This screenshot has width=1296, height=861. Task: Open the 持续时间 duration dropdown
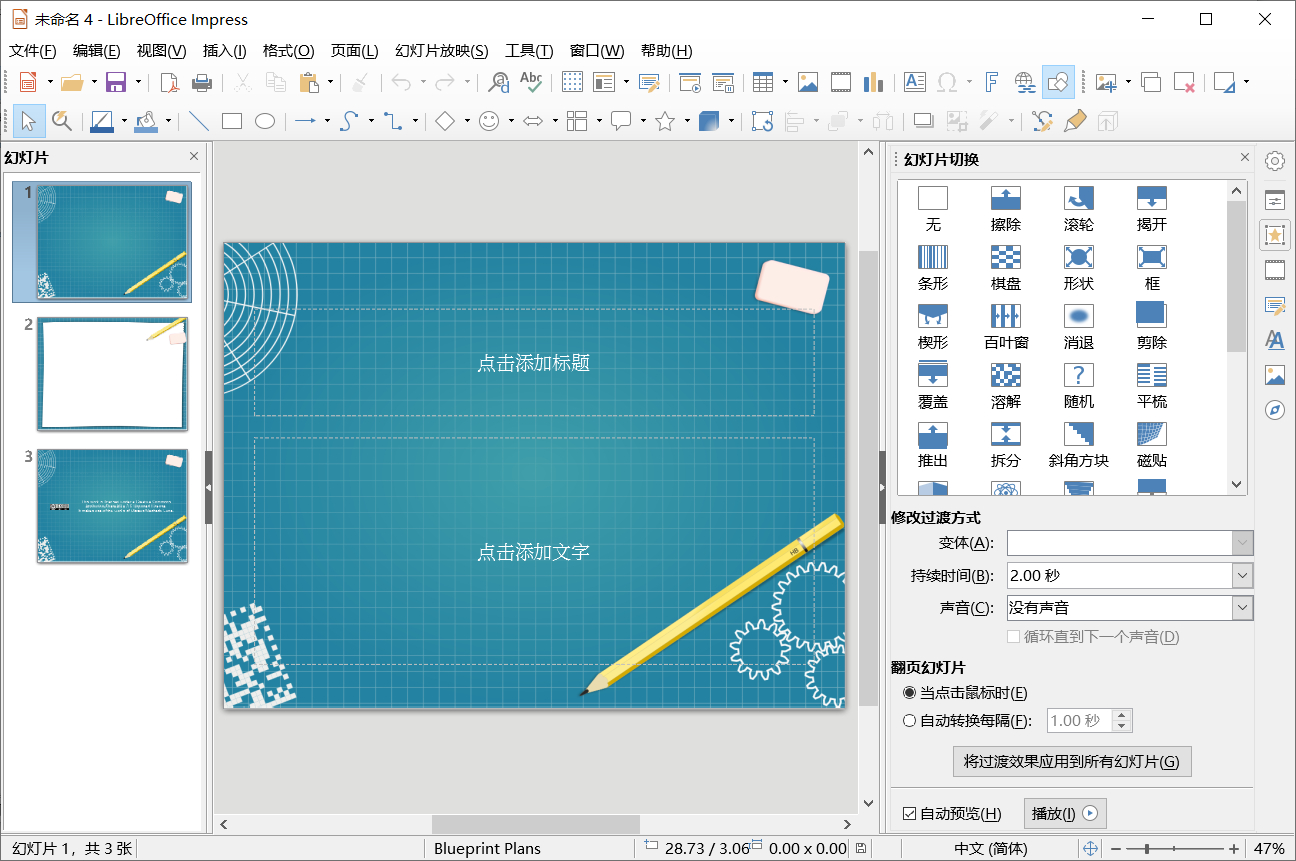click(1240, 575)
